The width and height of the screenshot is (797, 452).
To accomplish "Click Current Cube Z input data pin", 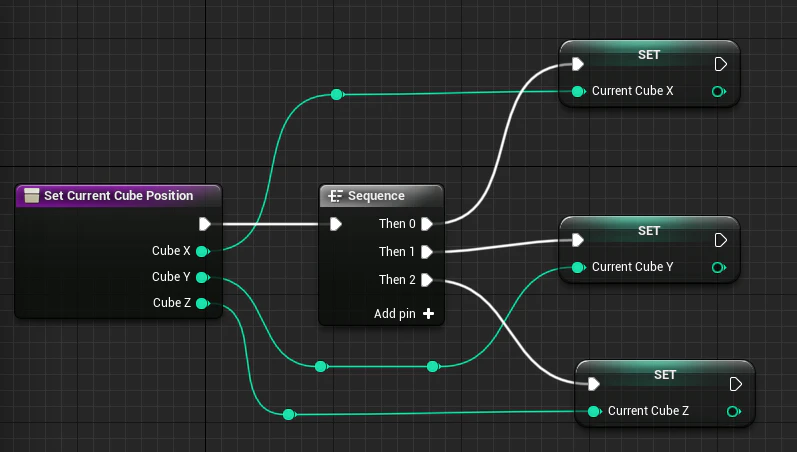I will tap(594, 411).
